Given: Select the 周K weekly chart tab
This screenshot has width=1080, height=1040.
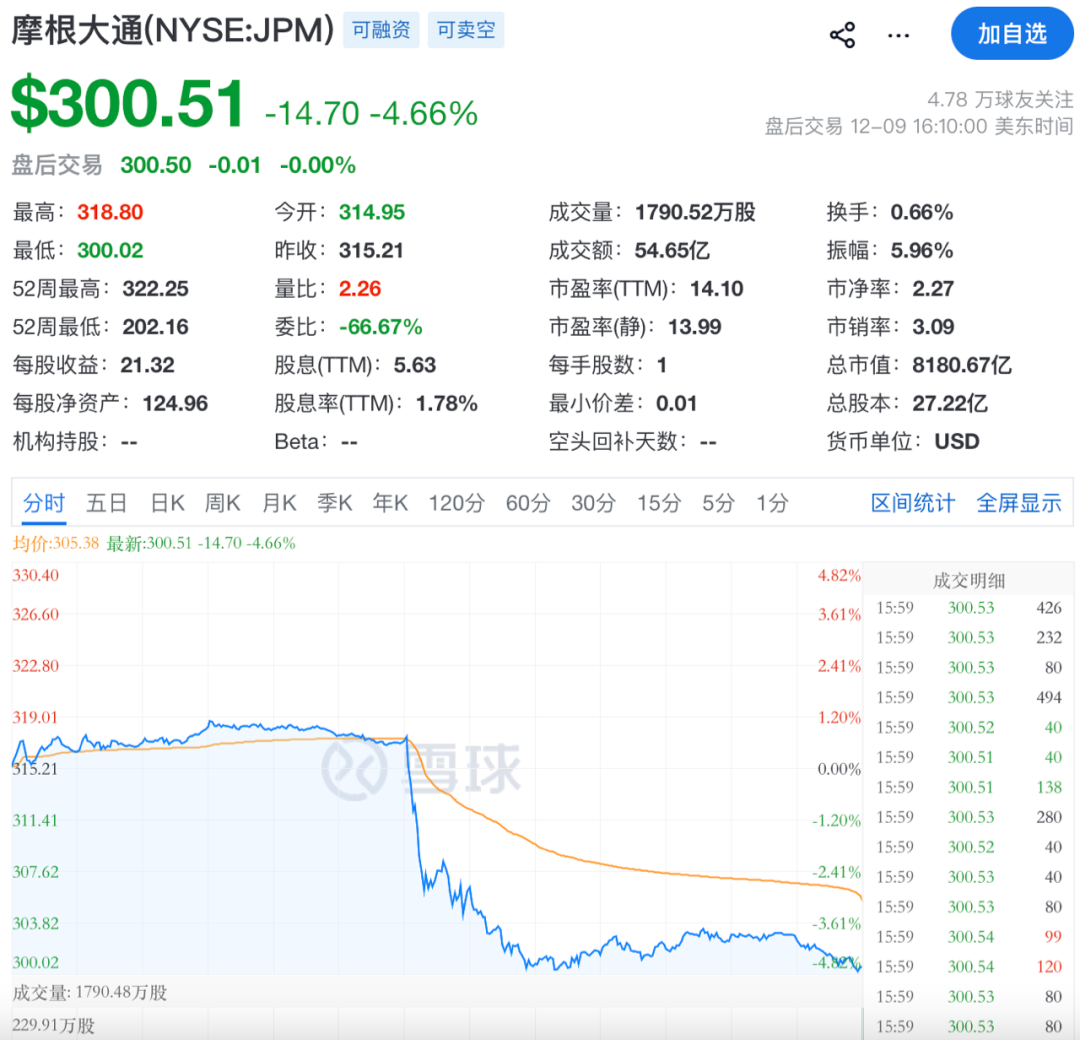Looking at the screenshot, I should click(x=222, y=503).
